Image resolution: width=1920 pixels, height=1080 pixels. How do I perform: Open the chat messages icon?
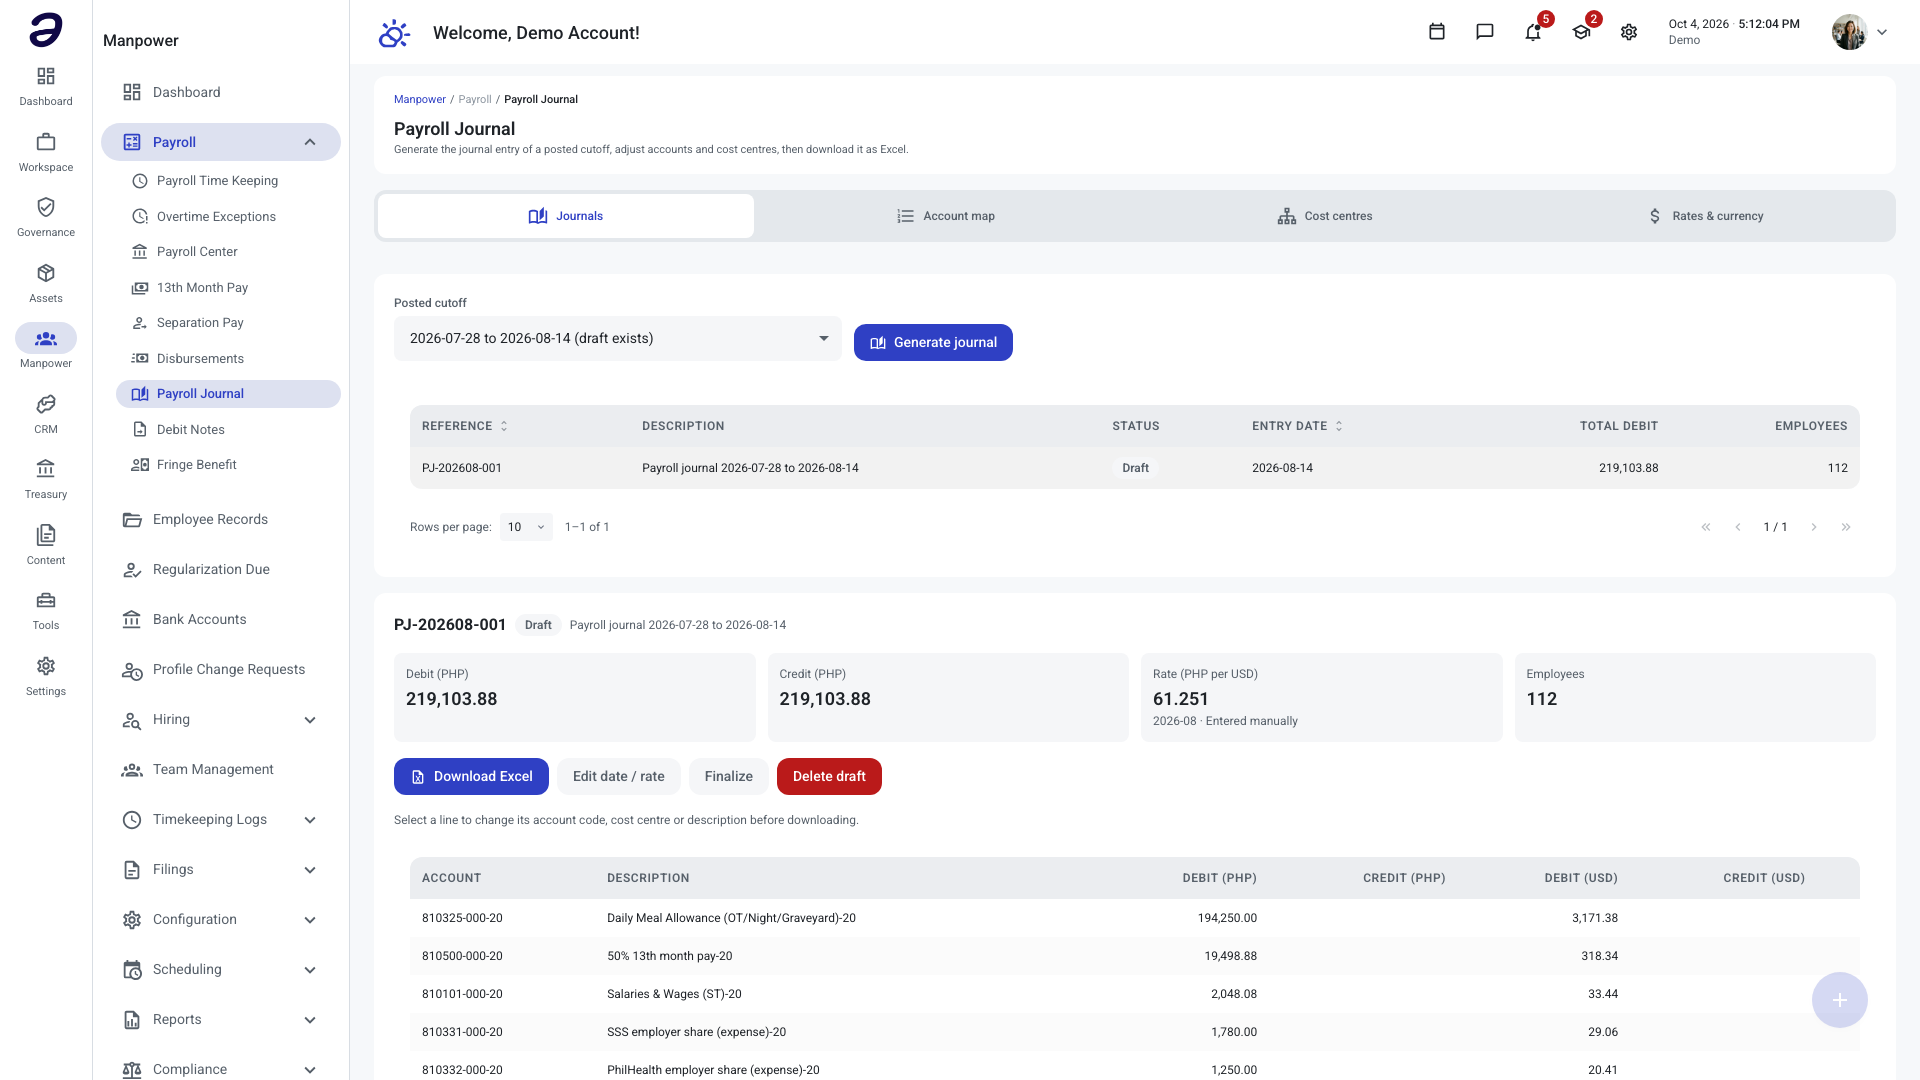[1485, 32]
